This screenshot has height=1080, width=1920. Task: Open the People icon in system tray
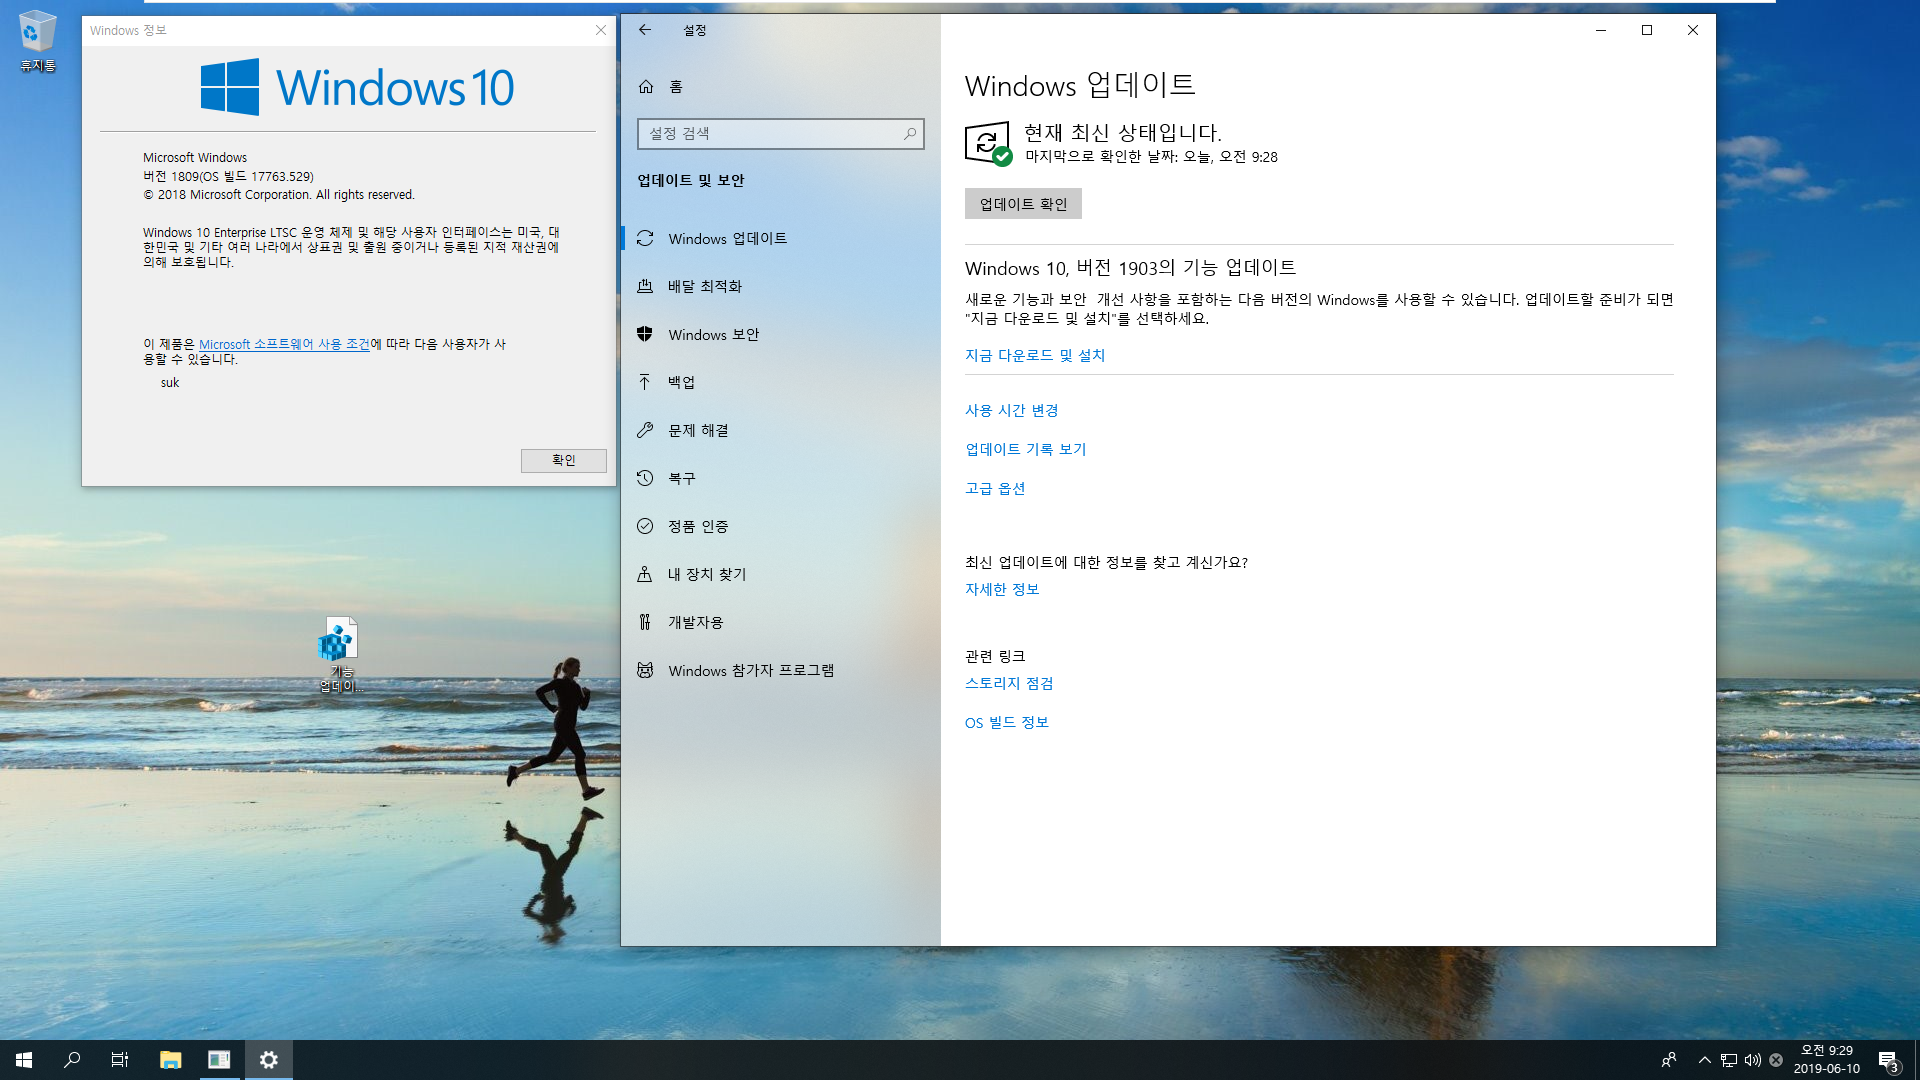(x=1668, y=1060)
